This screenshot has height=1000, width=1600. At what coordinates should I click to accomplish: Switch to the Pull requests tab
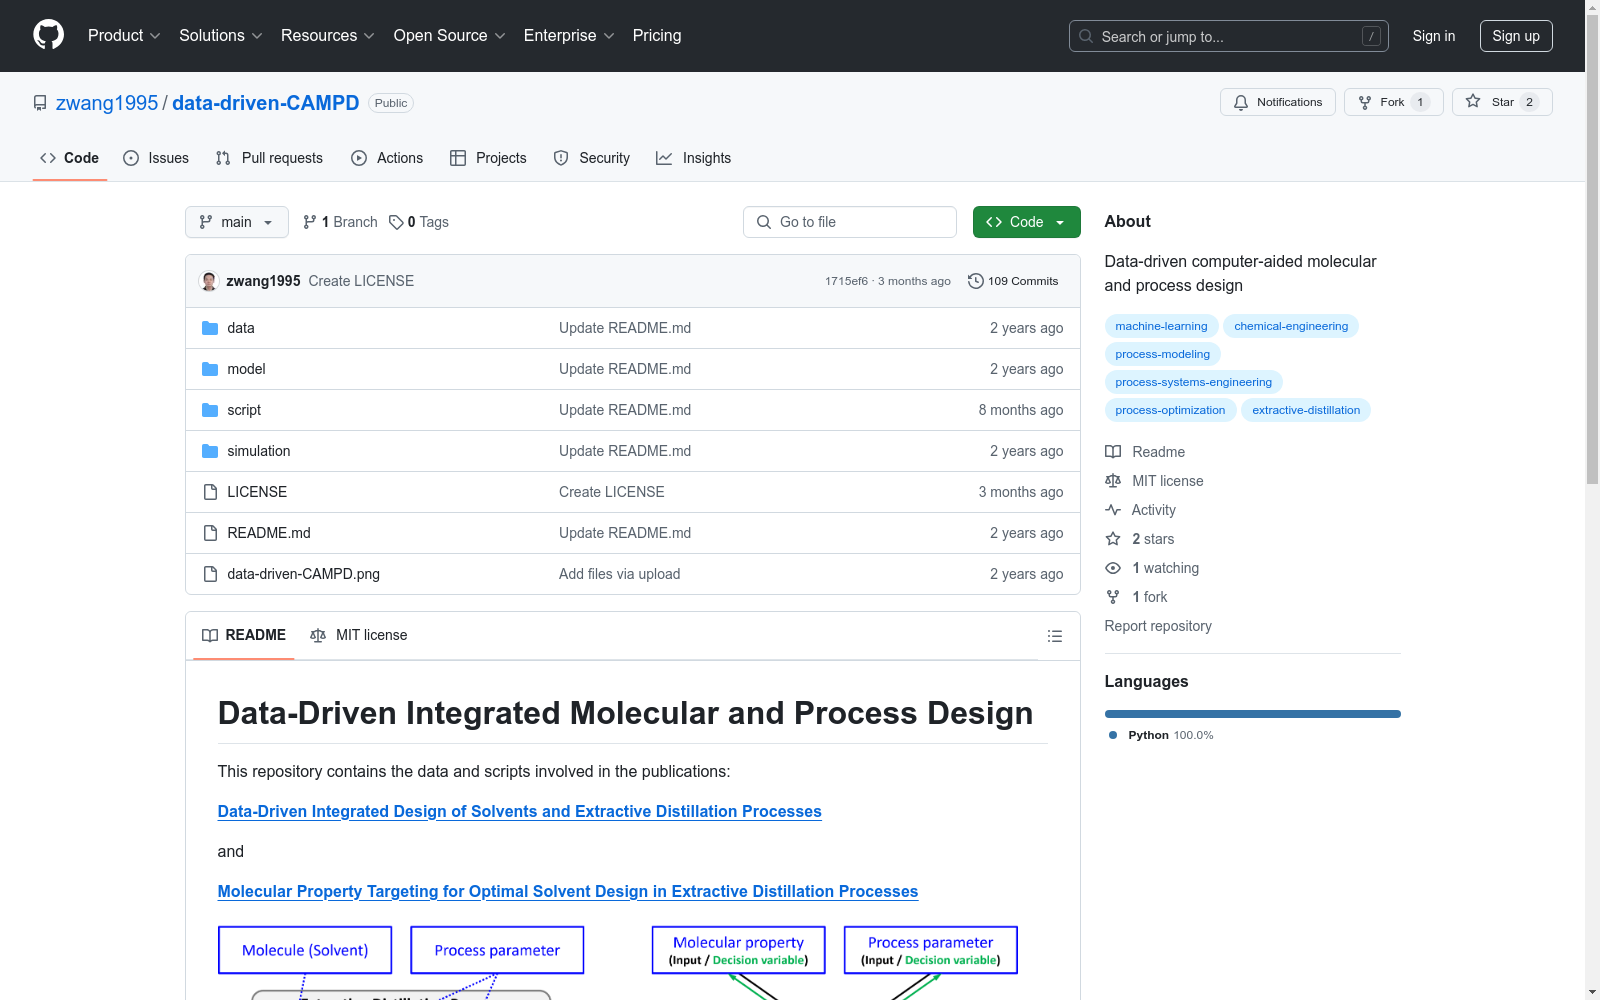pyautogui.click(x=269, y=158)
